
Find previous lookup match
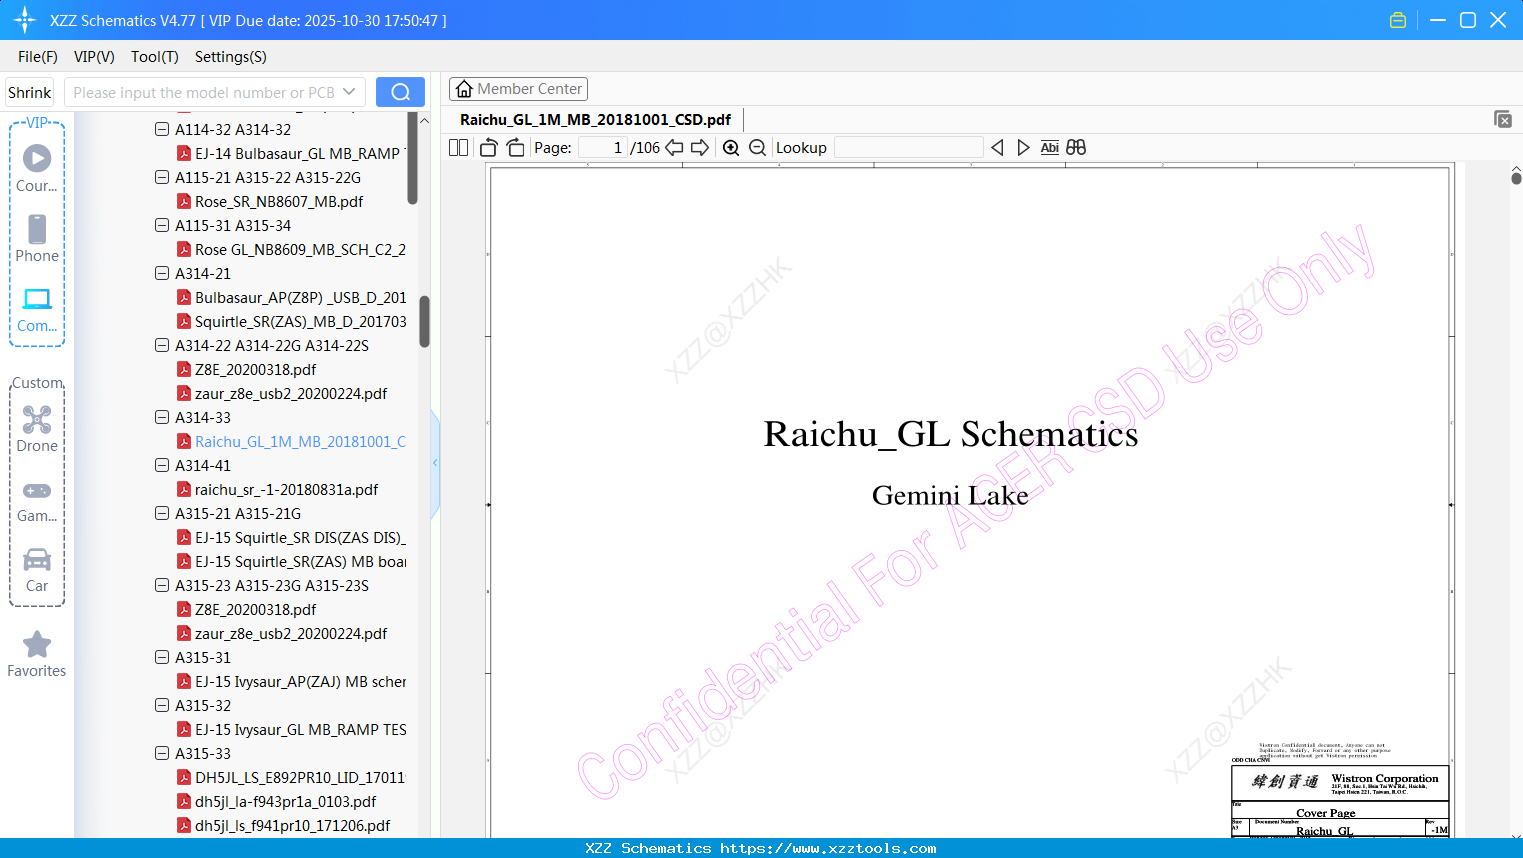997,148
